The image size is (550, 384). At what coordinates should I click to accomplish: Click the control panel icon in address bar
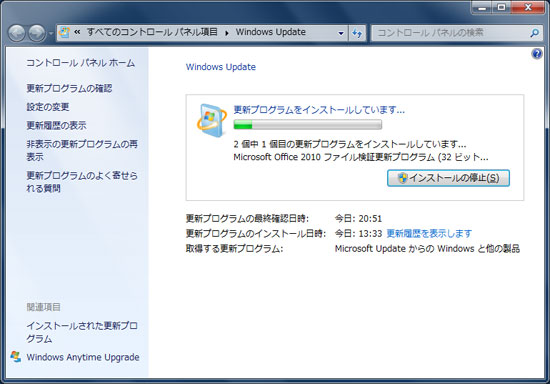point(64,32)
